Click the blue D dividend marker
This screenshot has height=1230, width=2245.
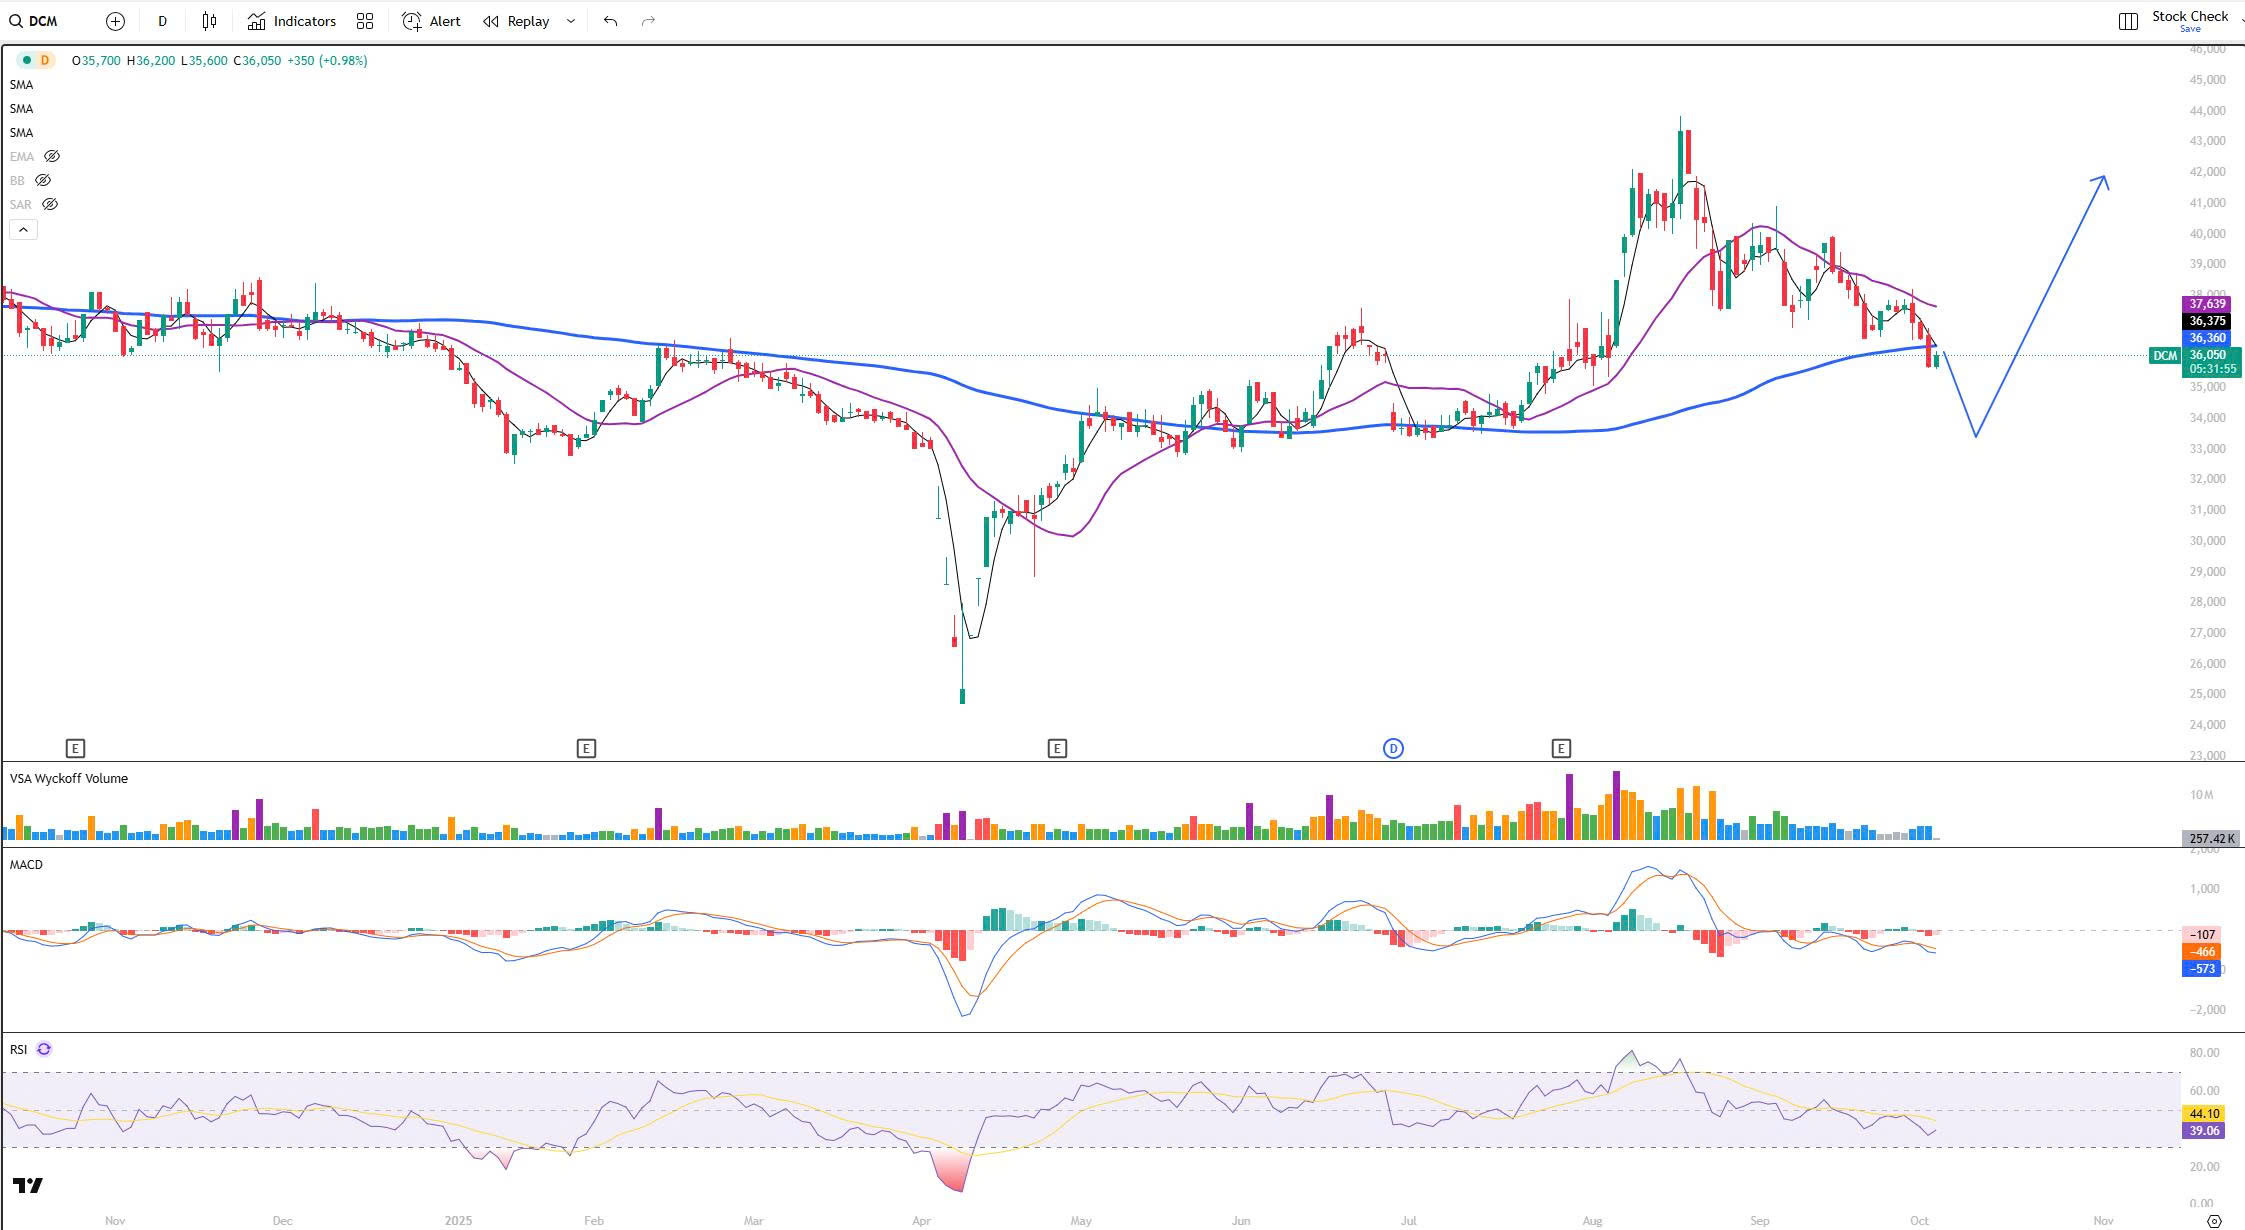click(1393, 748)
